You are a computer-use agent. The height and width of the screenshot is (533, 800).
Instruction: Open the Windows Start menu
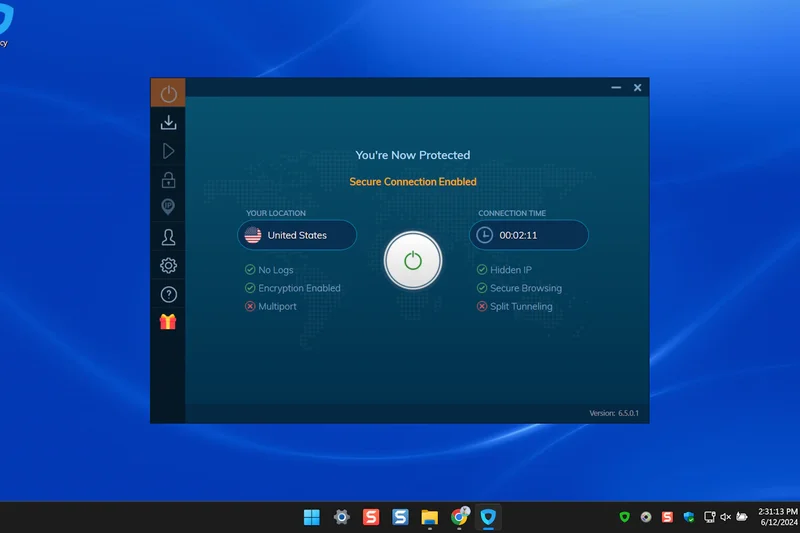312,517
